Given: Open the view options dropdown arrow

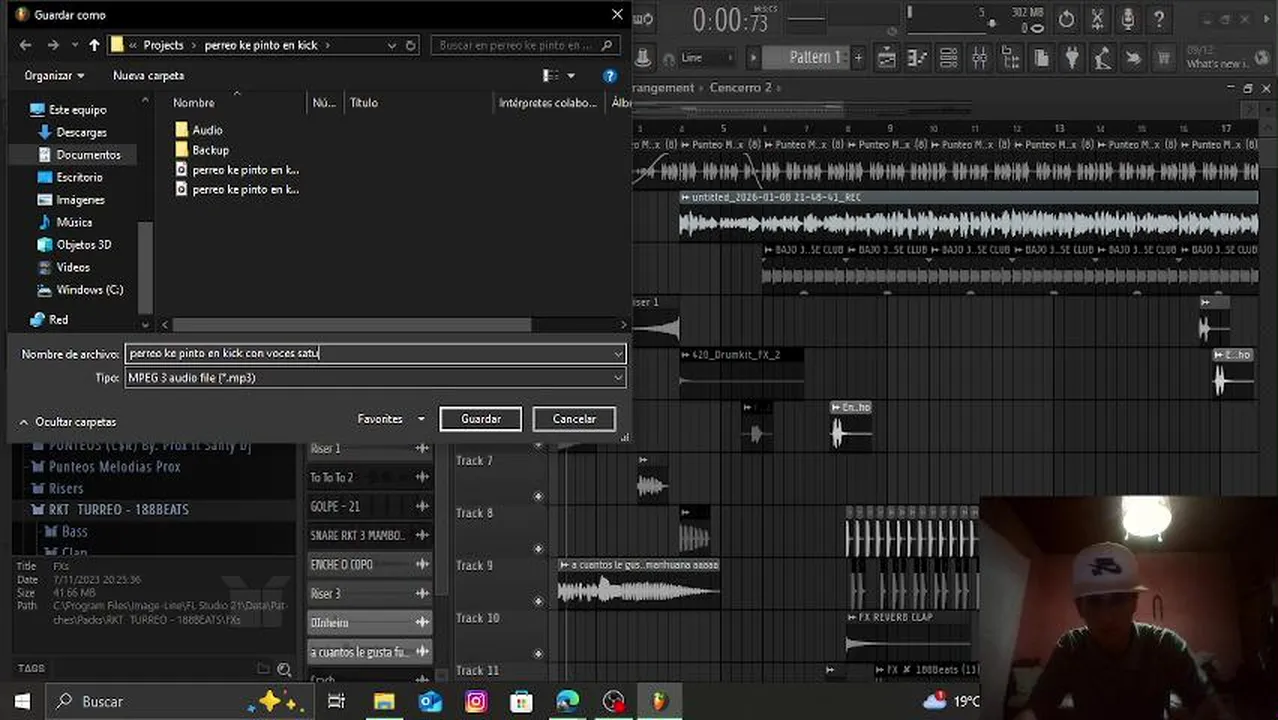Looking at the screenshot, I should [571, 75].
